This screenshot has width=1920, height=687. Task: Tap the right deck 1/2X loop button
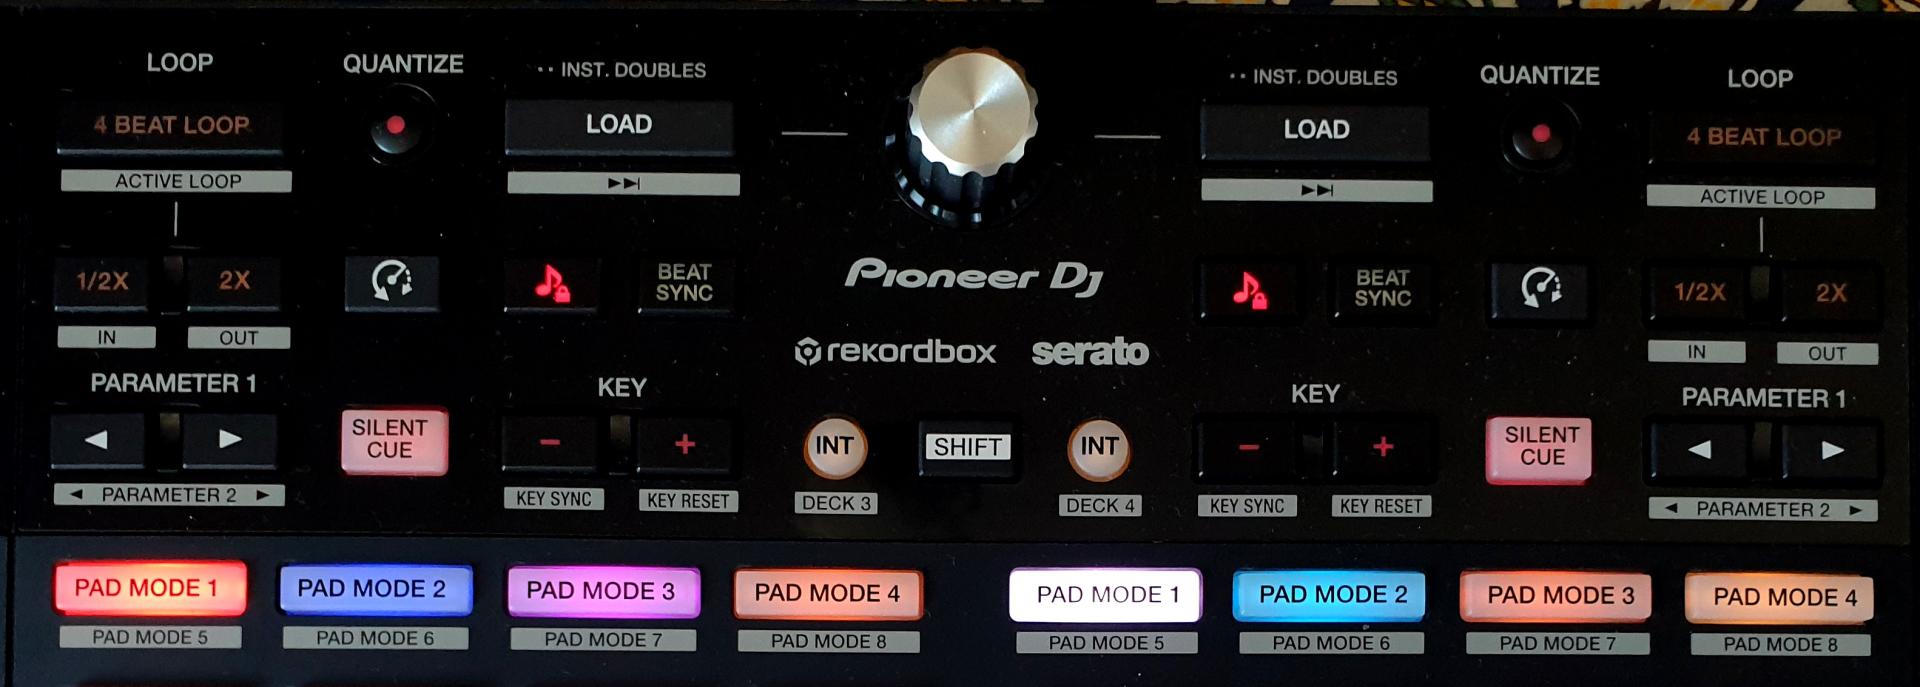pos(1699,293)
